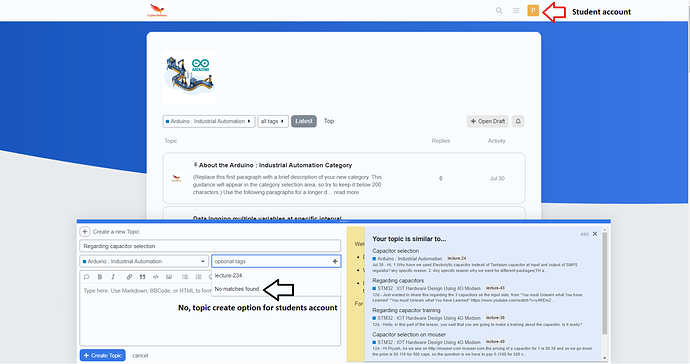Click the lecture-43 tag badge

tap(495, 288)
